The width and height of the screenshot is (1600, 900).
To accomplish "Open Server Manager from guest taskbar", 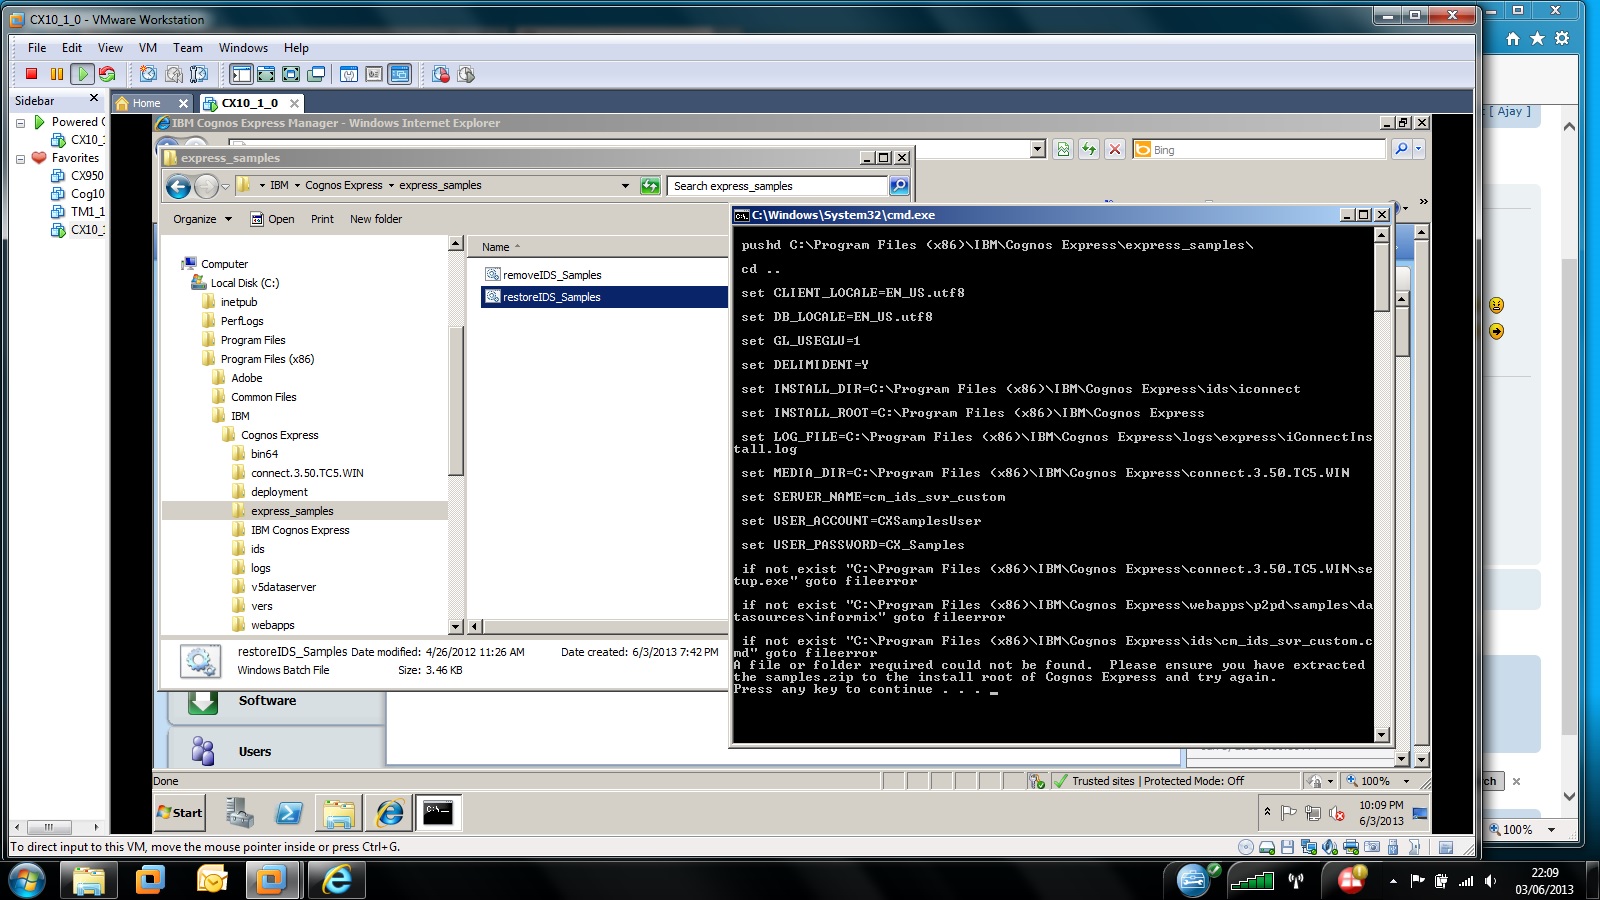I will point(239,814).
